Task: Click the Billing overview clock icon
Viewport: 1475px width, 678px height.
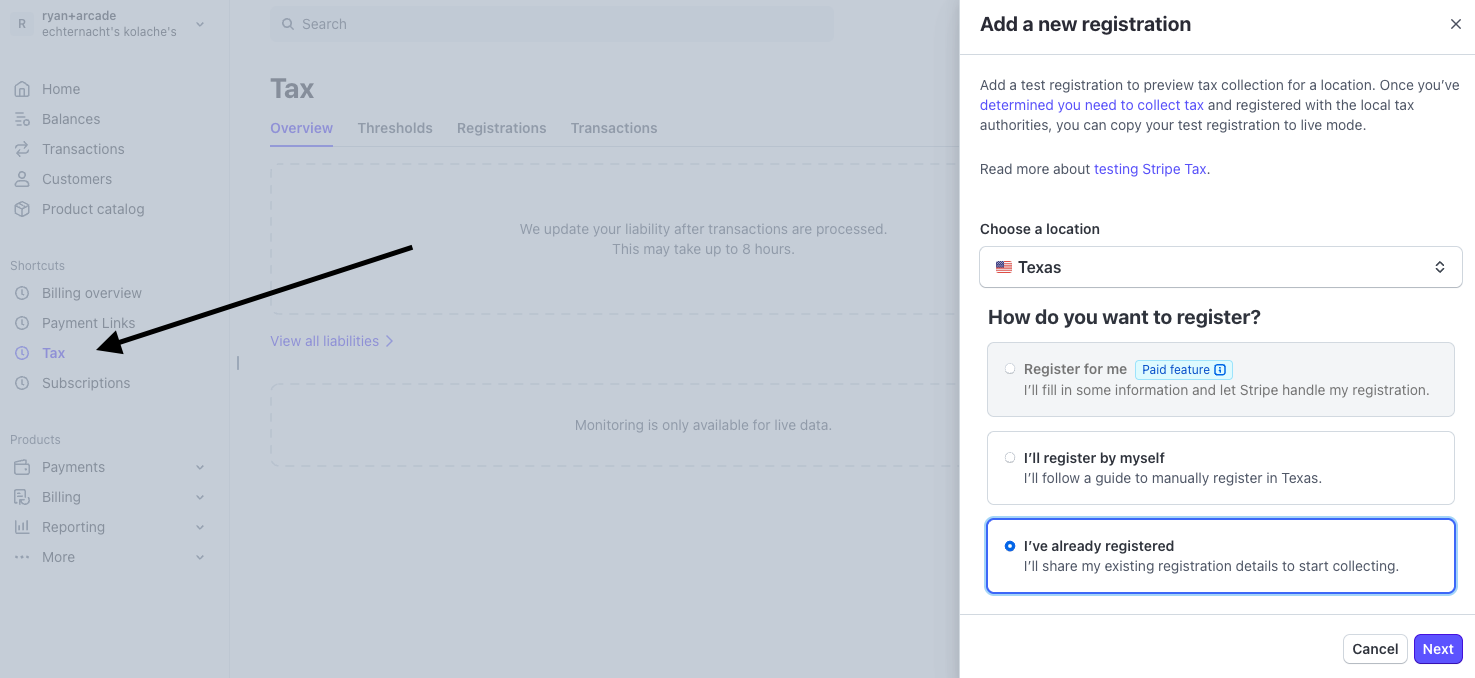Action: coord(22,293)
